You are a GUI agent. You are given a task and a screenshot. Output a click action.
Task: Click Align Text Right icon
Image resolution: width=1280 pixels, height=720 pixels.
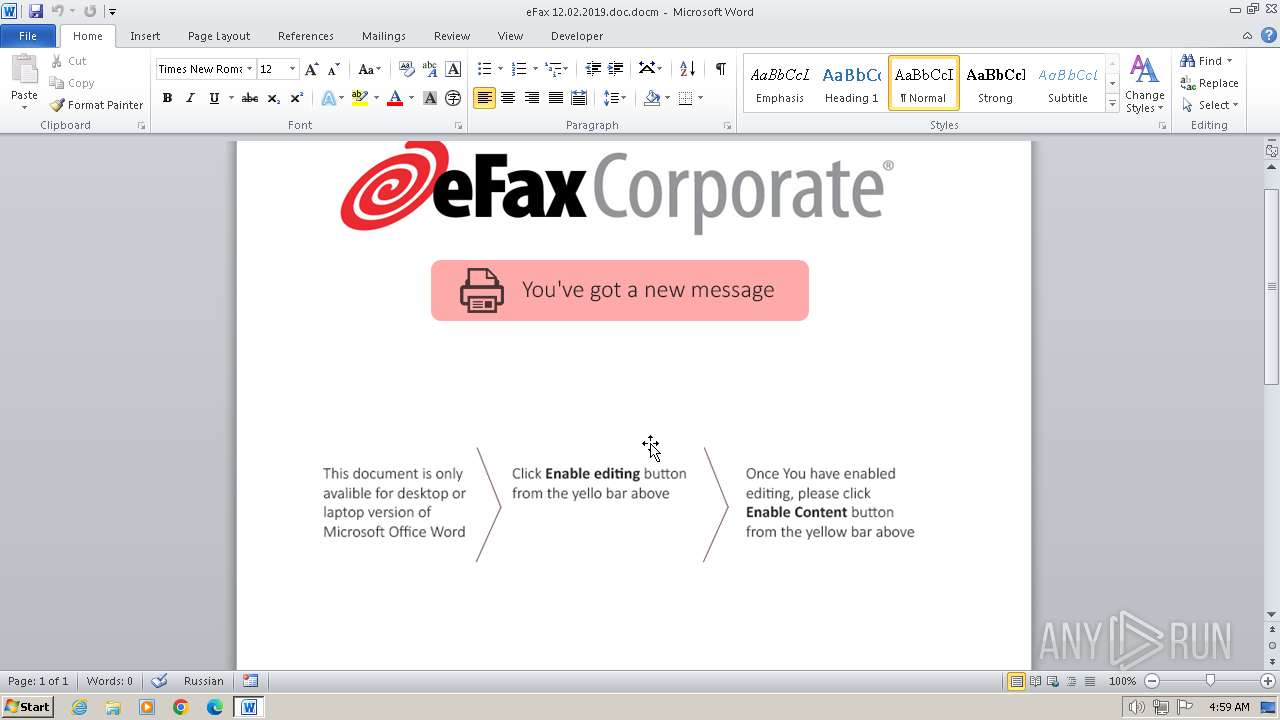[532, 98]
